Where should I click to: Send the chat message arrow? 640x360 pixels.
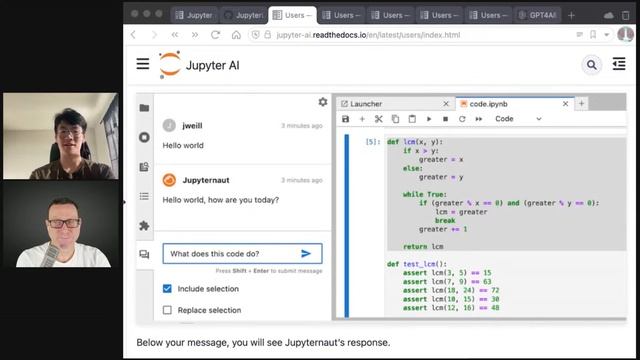pyautogui.click(x=306, y=253)
